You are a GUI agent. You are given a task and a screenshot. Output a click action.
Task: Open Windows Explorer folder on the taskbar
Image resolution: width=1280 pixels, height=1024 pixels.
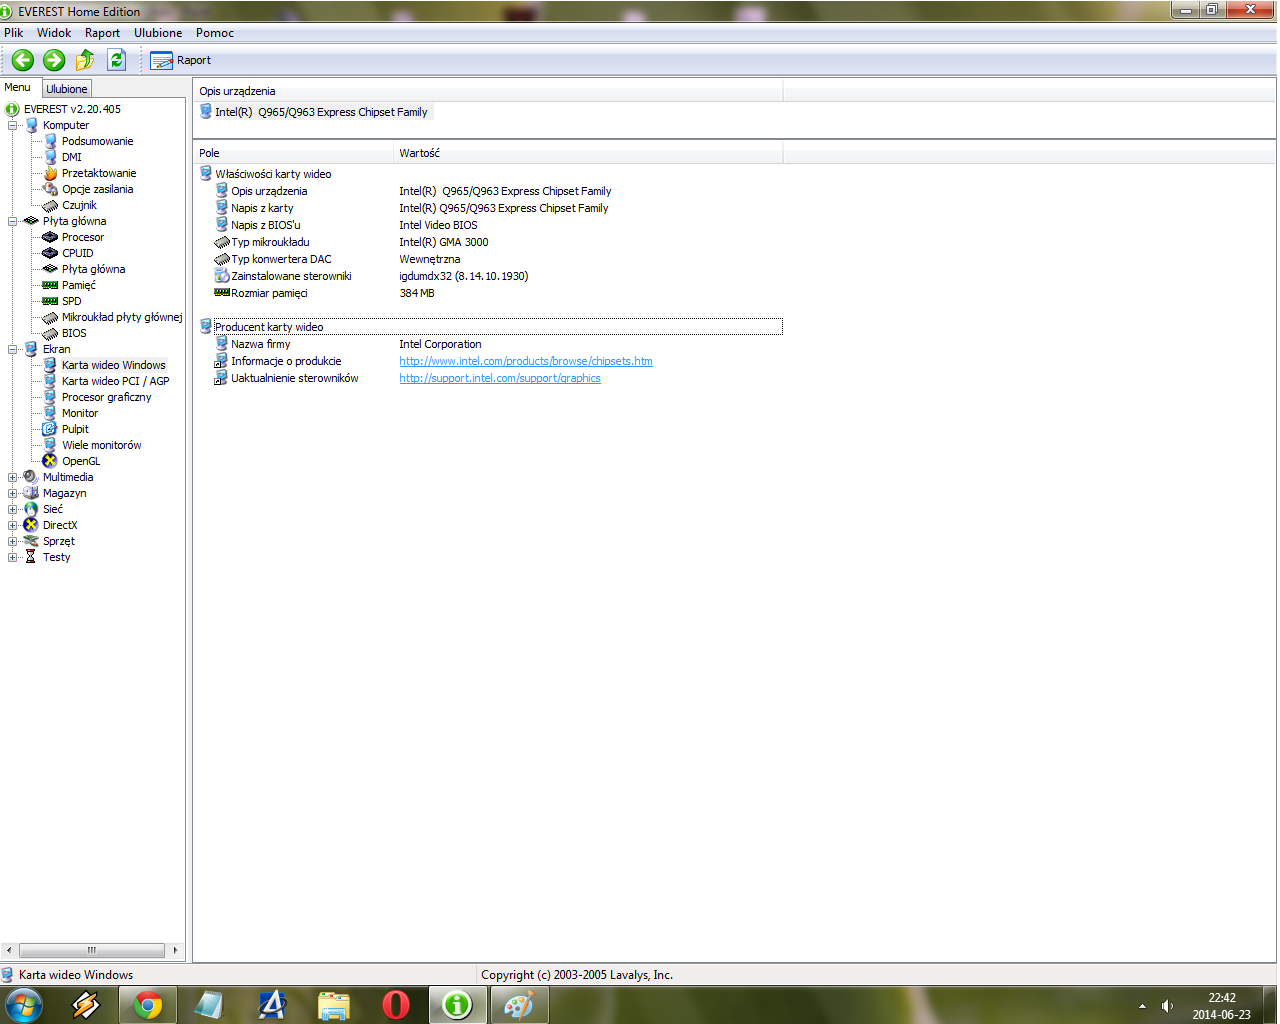click(334, 1005)
